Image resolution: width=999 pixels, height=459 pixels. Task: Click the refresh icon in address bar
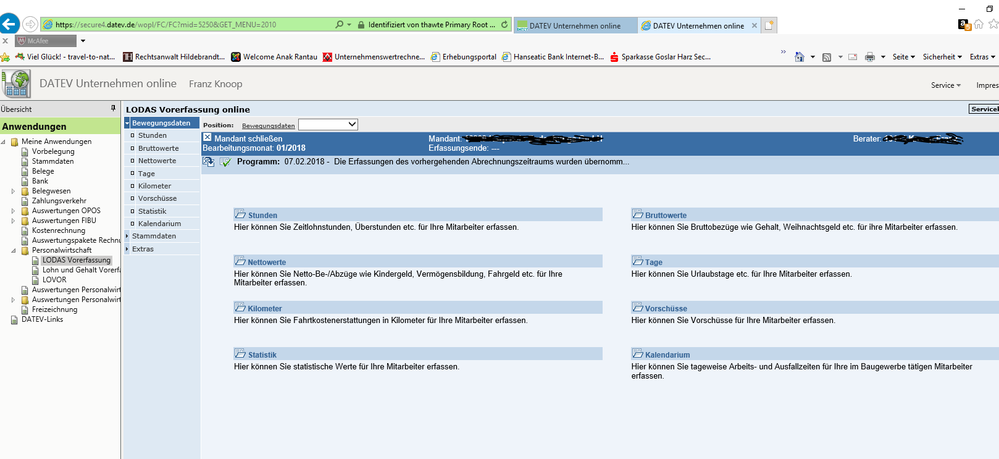[505, 25]
